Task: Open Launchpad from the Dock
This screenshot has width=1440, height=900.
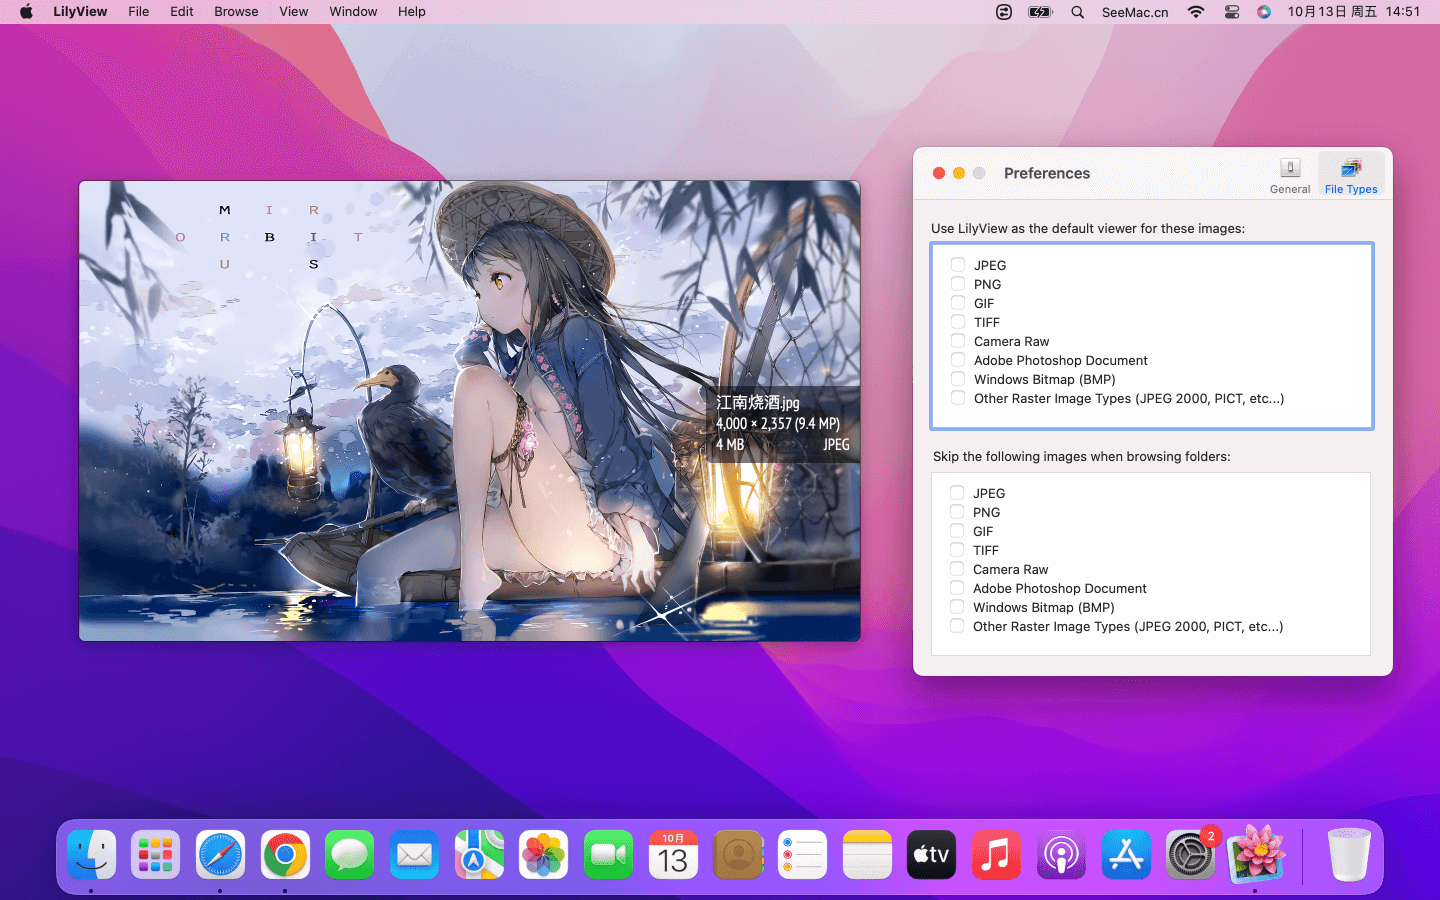Action: (155, 855)
